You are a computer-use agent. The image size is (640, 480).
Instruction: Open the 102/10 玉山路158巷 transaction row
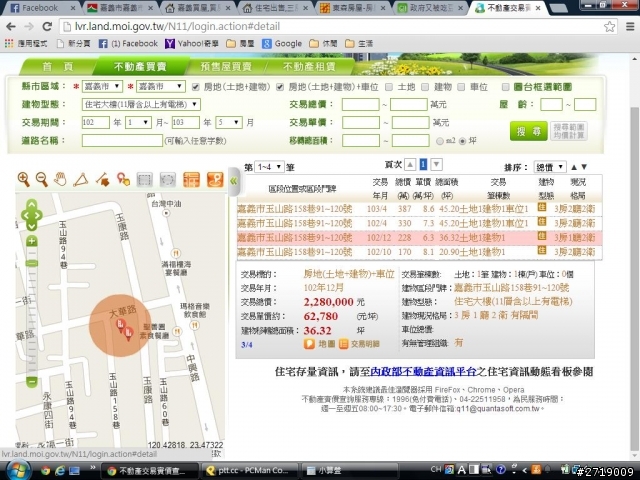coord(419,252)
